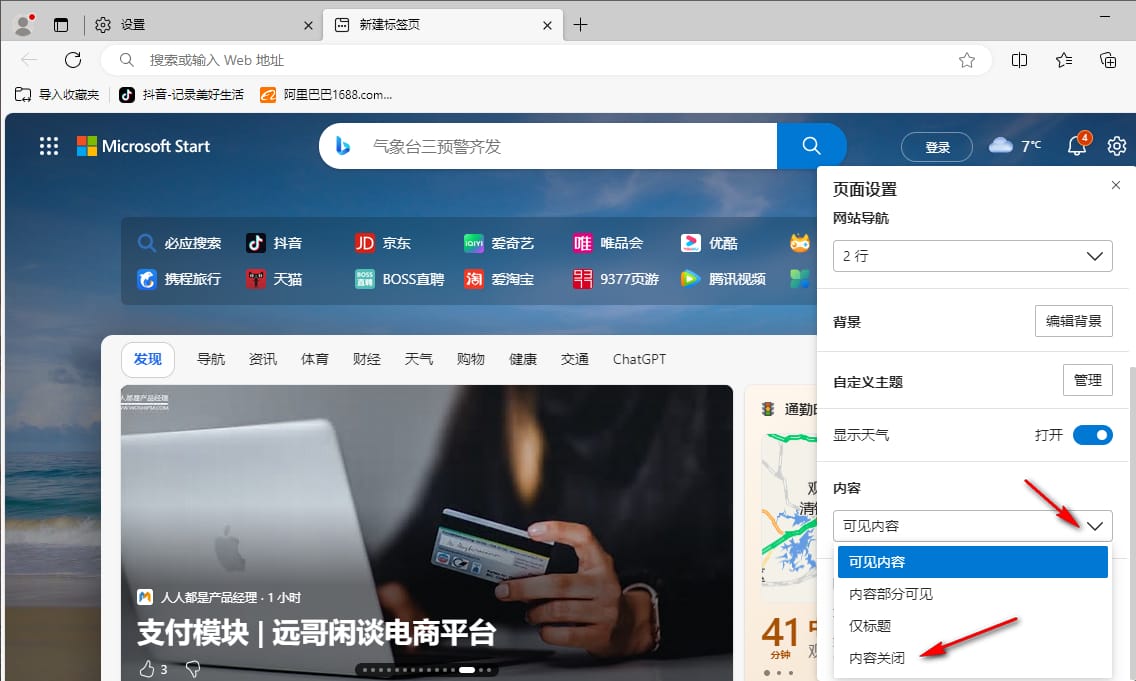Switch to the 设置 tab
The width and height of the screenshot is (1136, 681).
tap(203, 25)
